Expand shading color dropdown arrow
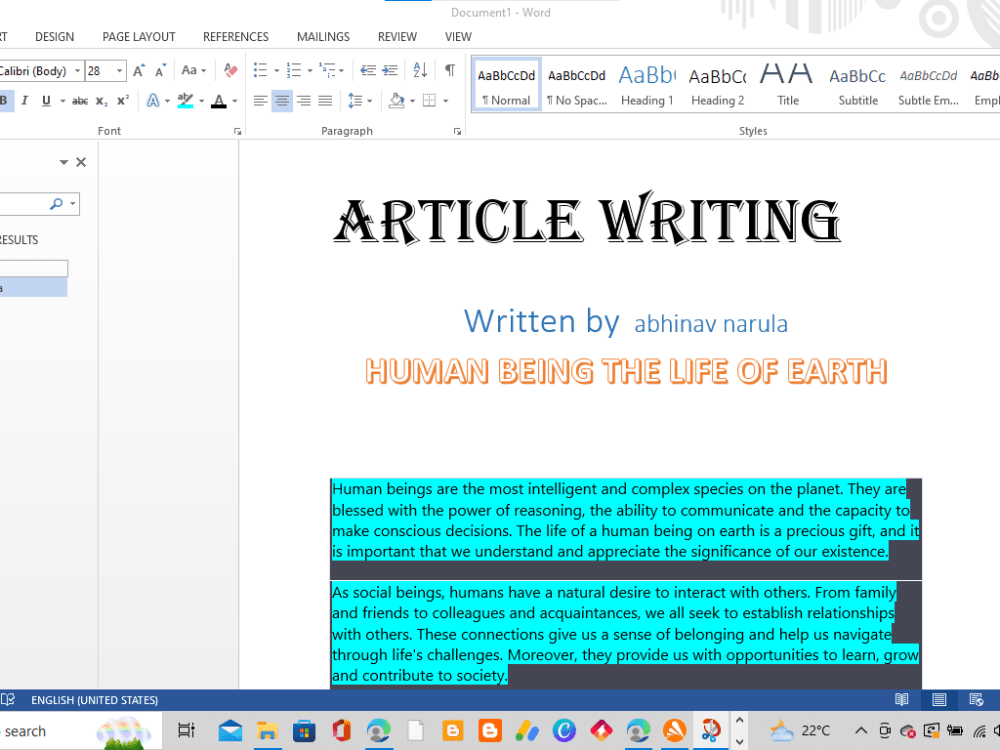1000x750 pixels. pyautogui.click(x=413, y=101)
